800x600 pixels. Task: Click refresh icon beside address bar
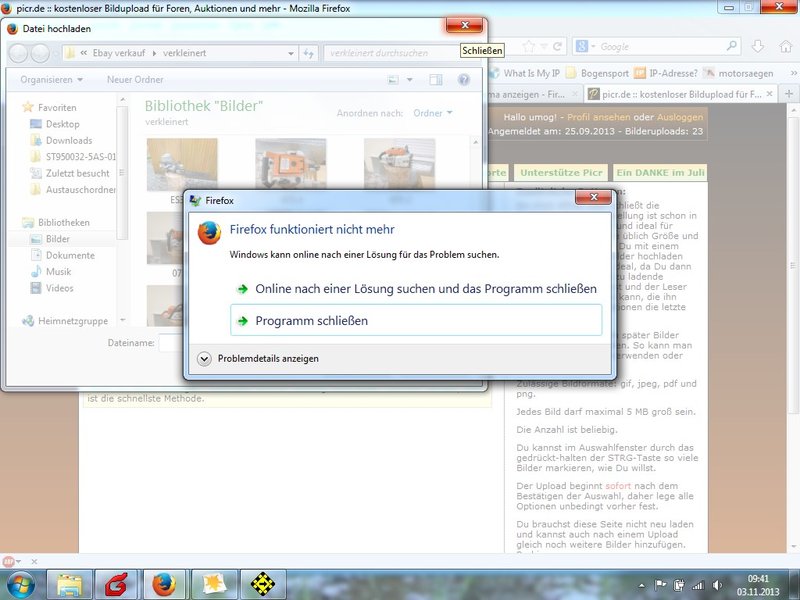[308, 53]
